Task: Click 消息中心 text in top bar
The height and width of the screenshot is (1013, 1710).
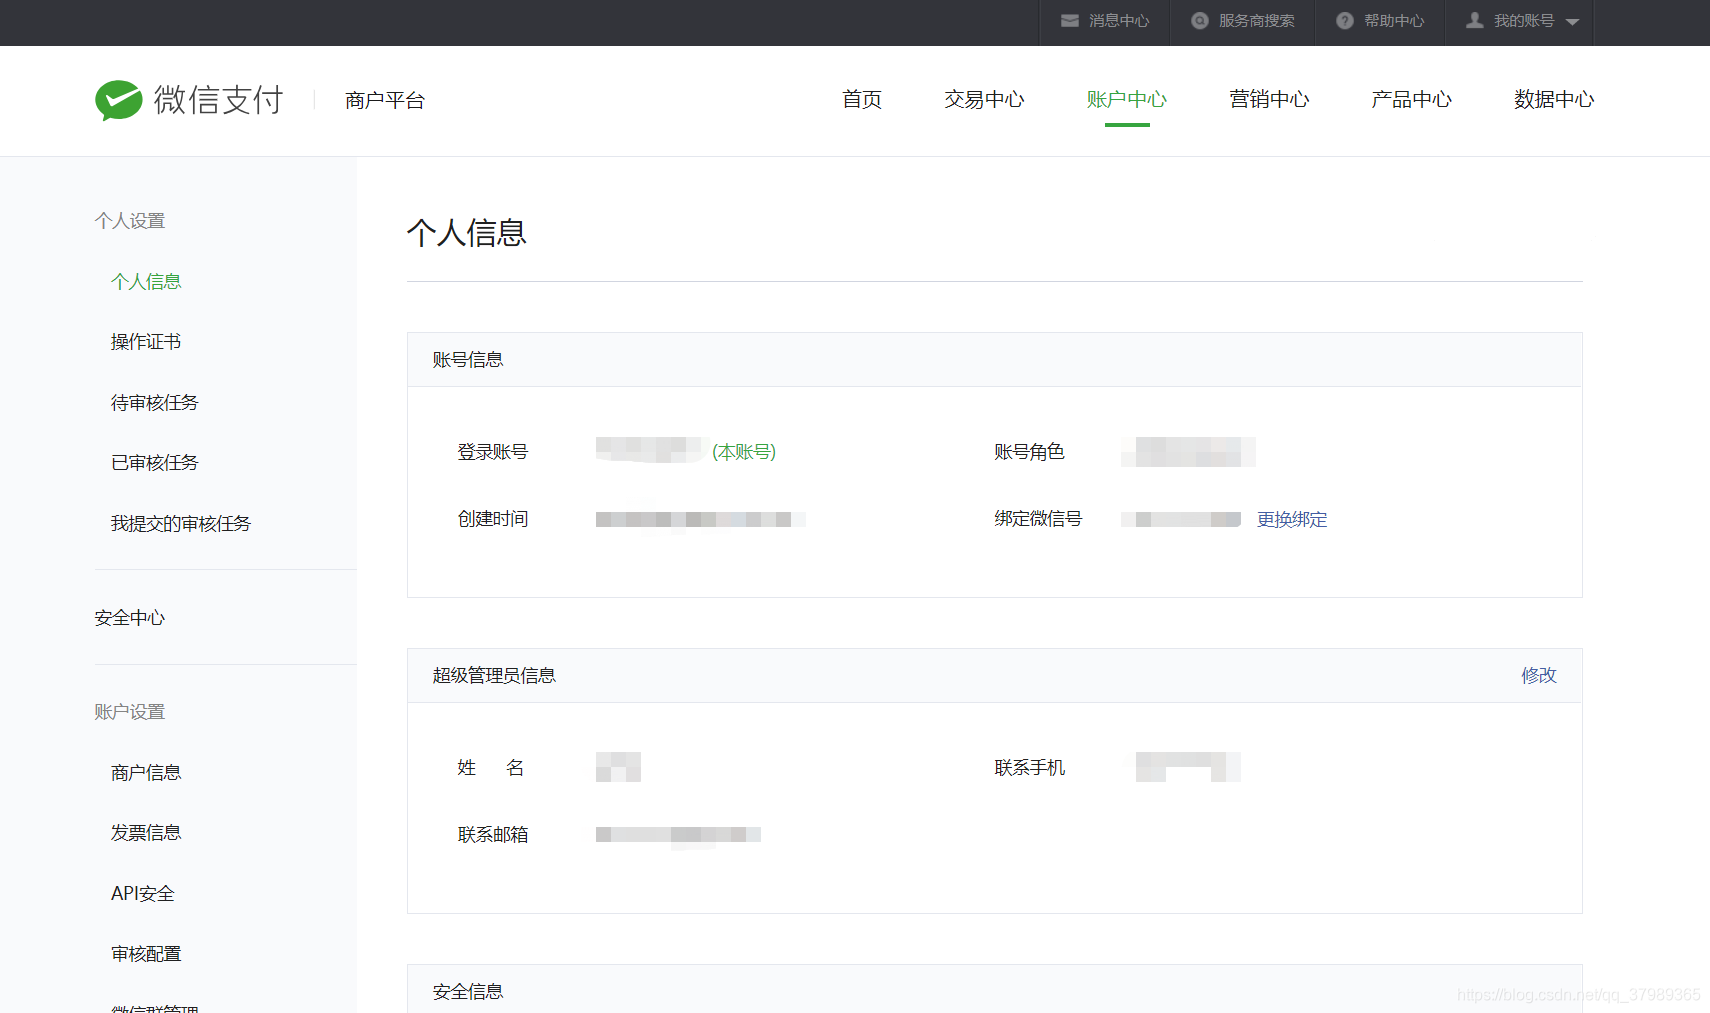Action: point(1119,21)
